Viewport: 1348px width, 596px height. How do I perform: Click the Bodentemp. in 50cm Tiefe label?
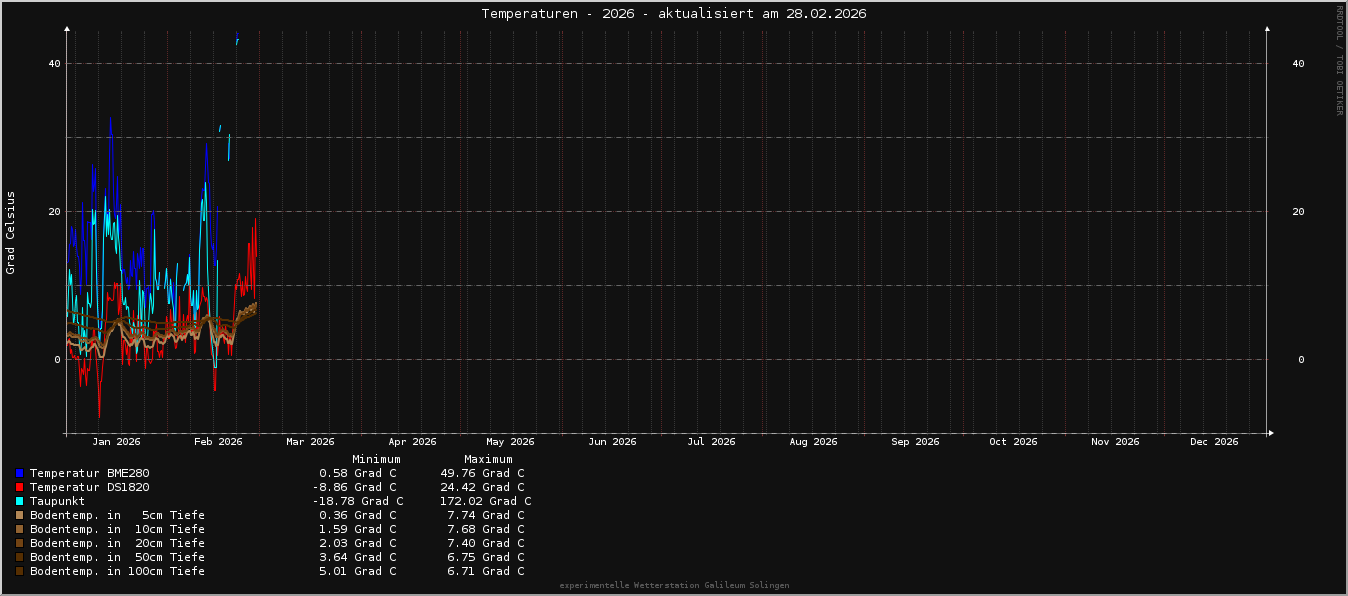pos(117,557)
